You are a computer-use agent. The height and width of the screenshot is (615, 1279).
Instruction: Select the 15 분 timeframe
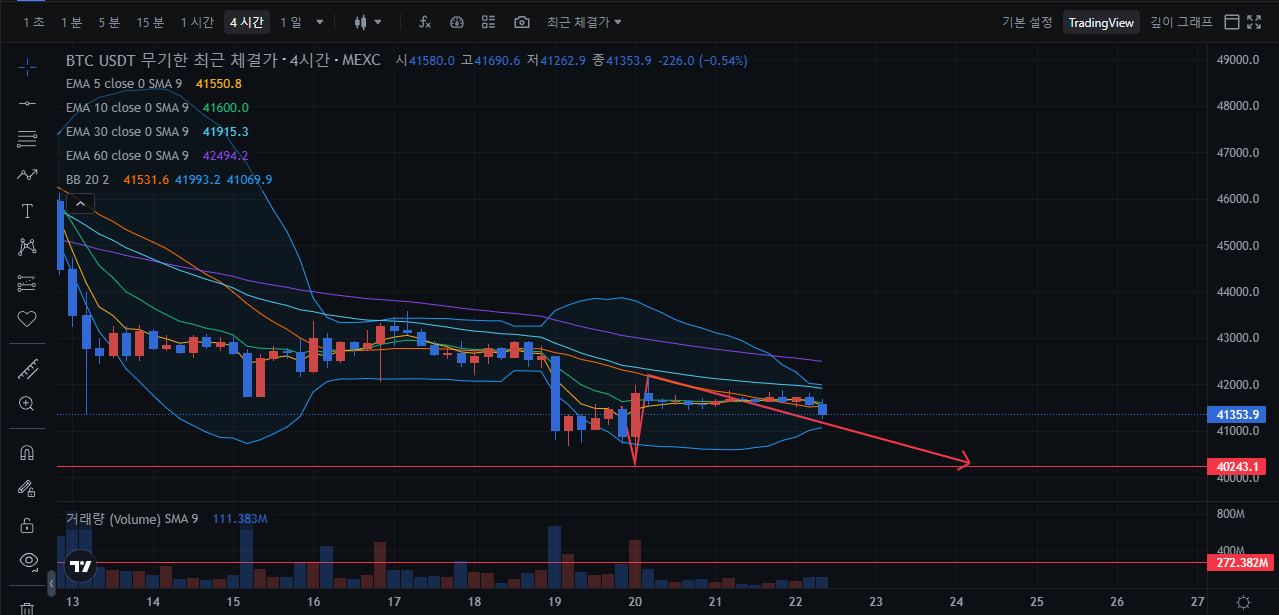pyautogui.click(x=150, y=22)
